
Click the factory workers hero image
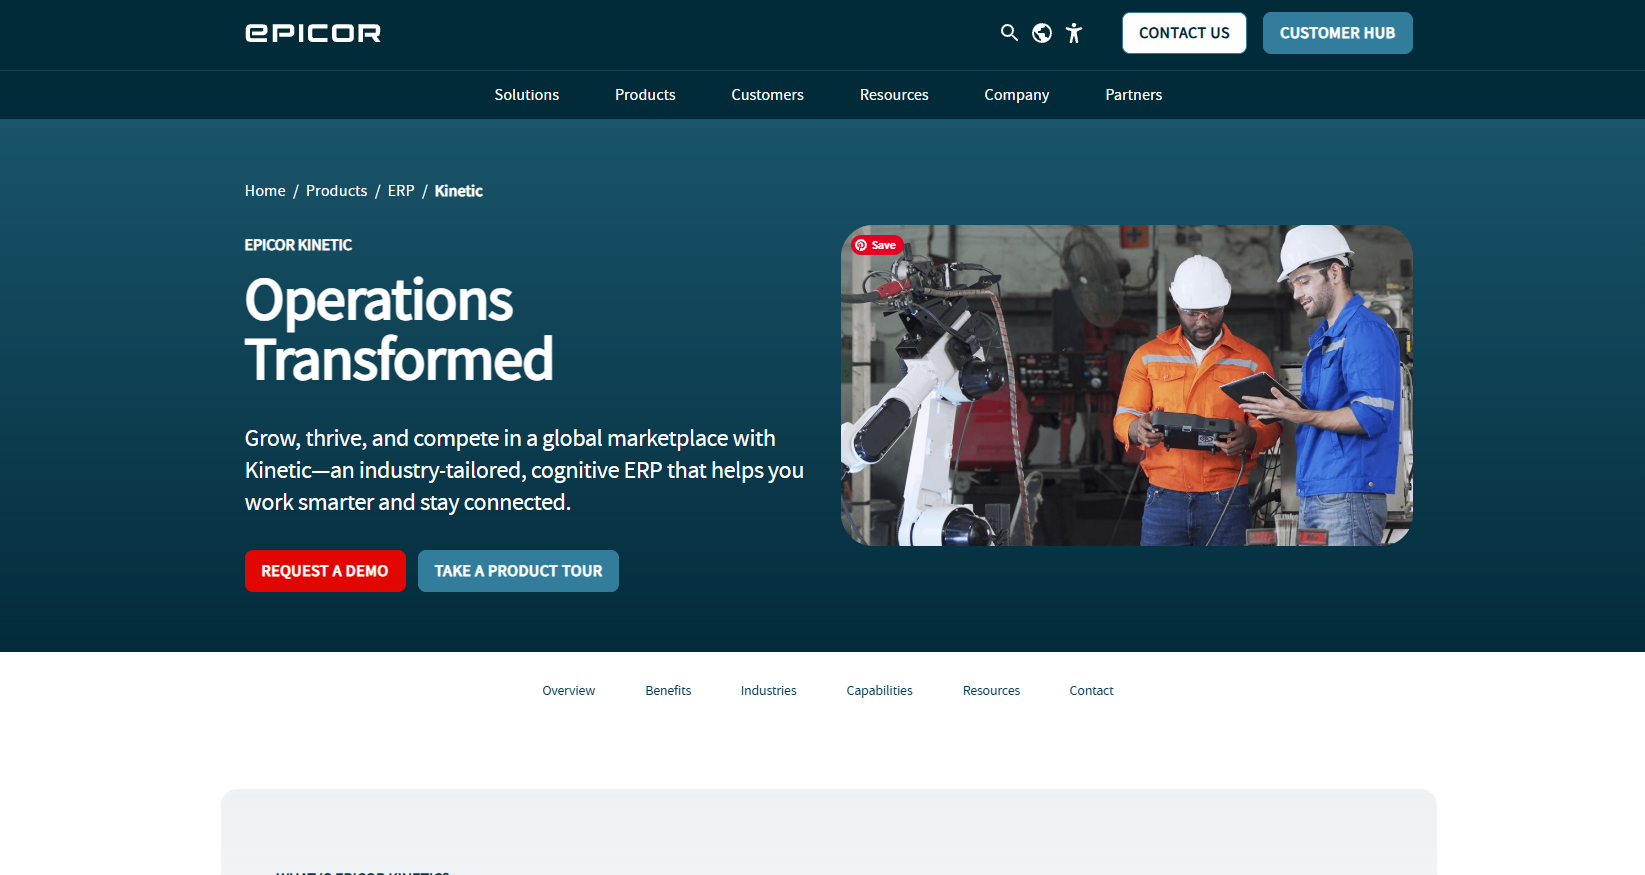1126,400
